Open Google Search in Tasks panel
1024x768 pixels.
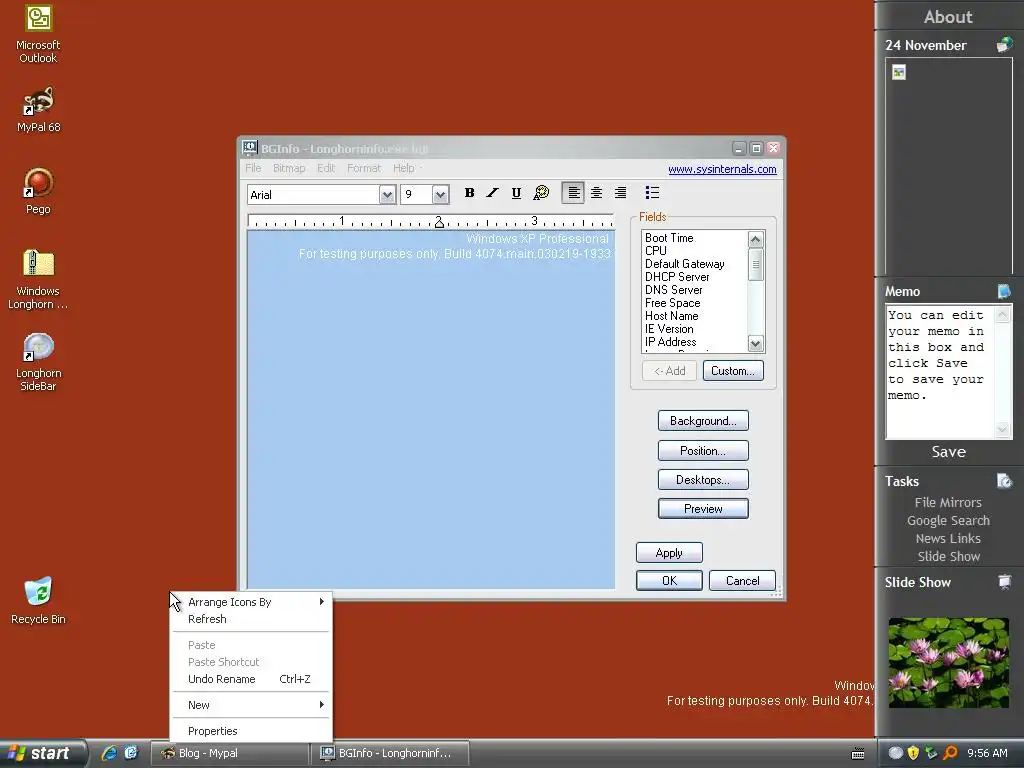[x=948, y=520]
